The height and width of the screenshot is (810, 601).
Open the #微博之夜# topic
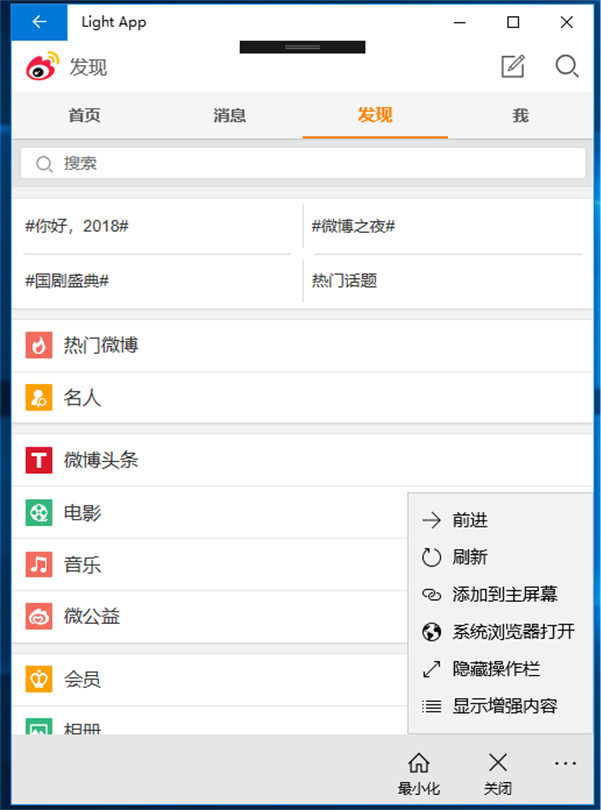[x=353, y=226]
